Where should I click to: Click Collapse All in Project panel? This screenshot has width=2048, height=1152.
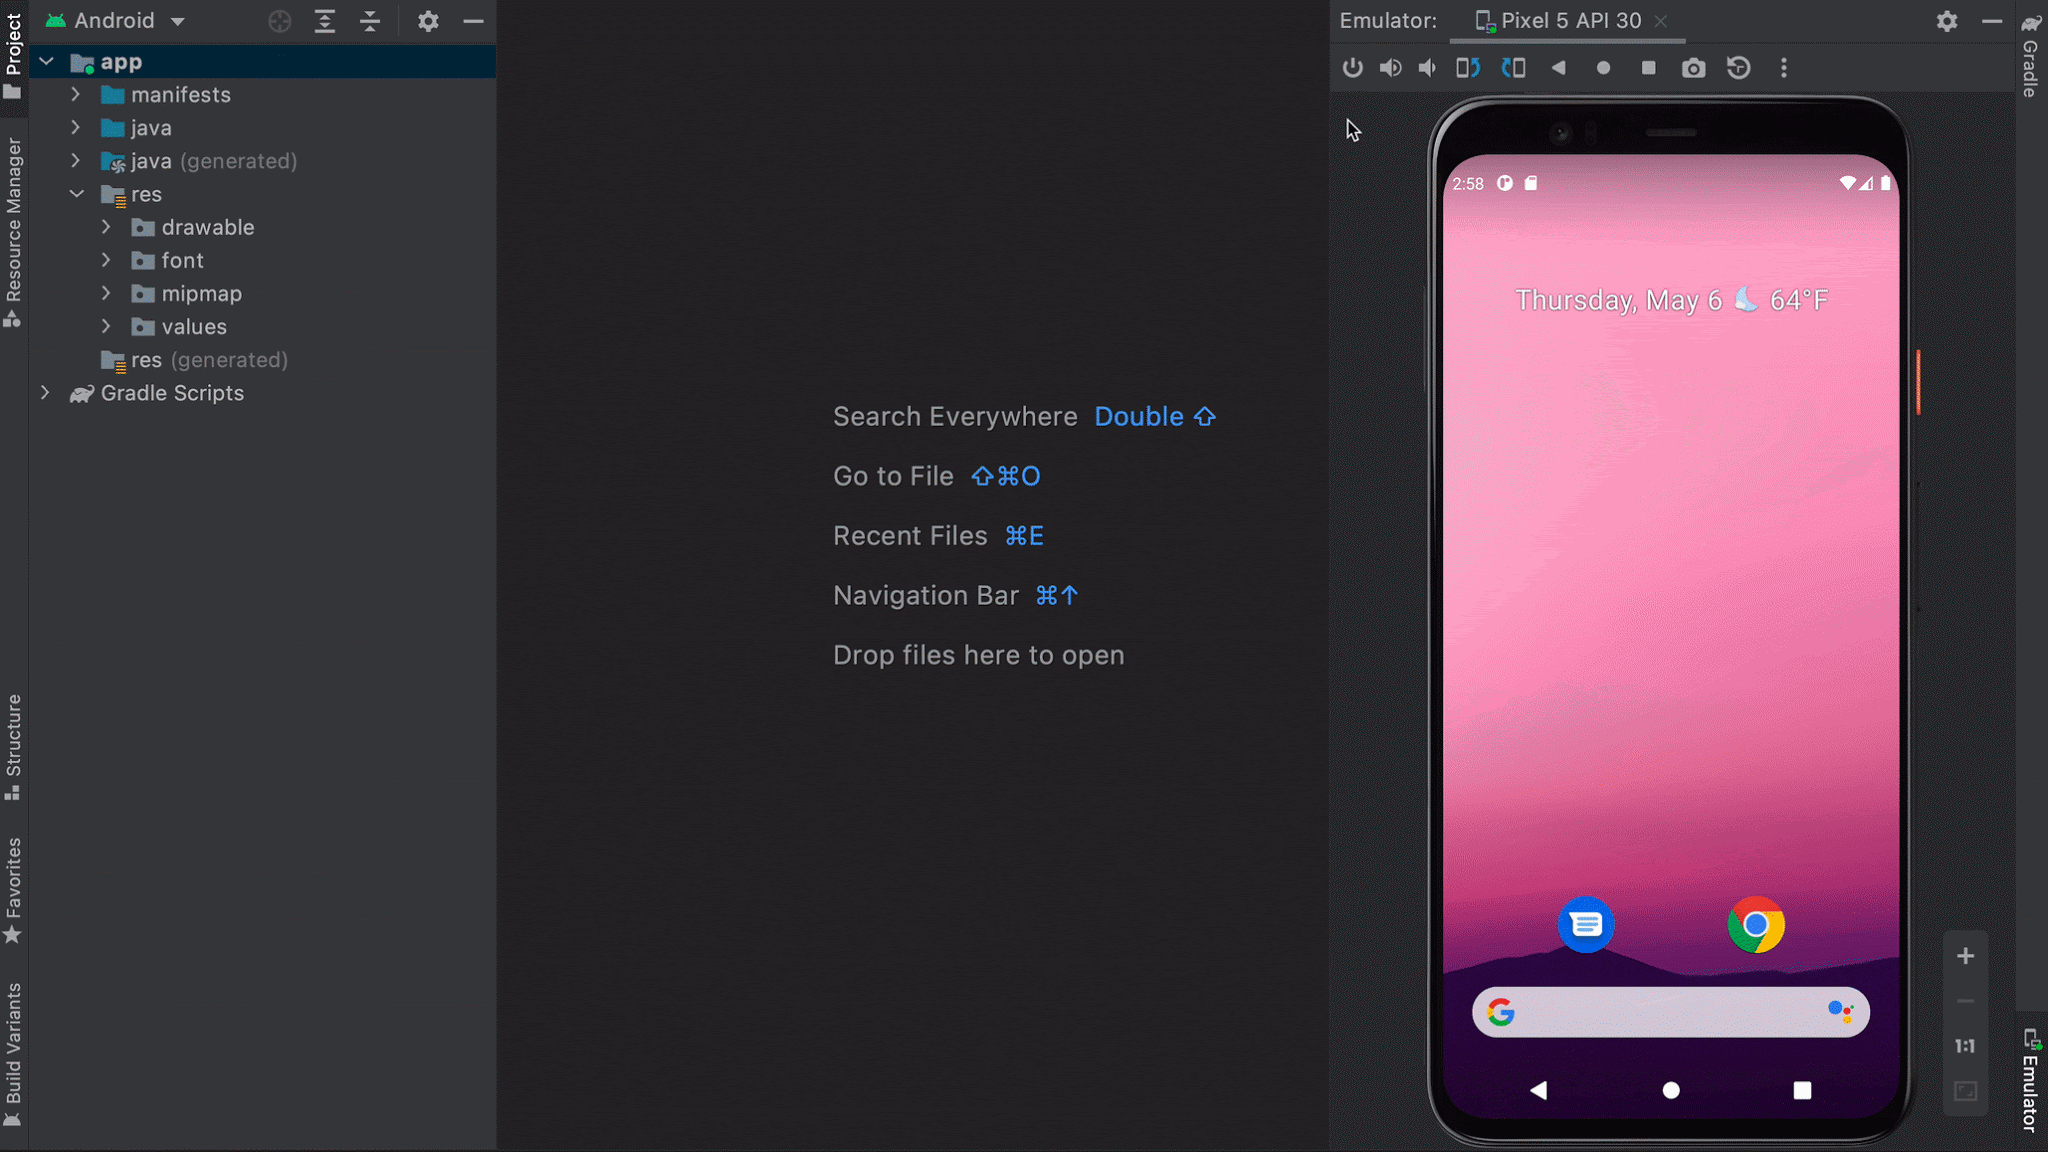[370, 21]
